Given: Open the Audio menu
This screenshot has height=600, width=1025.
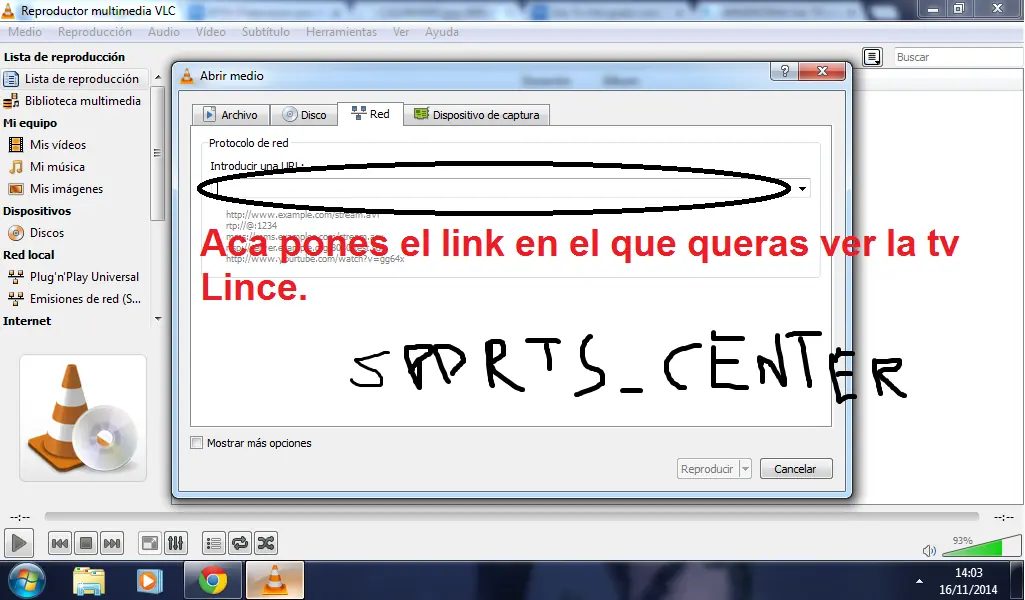Looking at the screenshot, I should (x=163, y=32).
